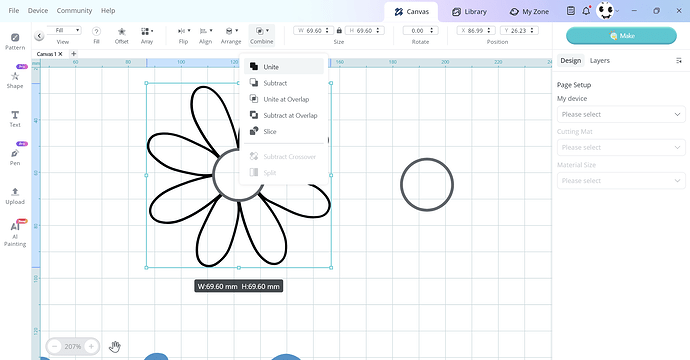Select the Pen tool
The height and width of the screenshot is (360, 690).
point(15,157)
